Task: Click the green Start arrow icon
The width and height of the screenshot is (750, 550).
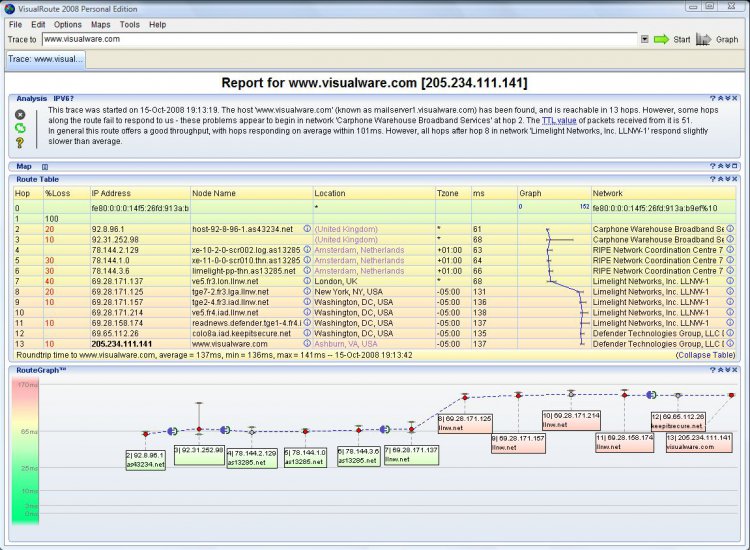Action: (661, 39)
